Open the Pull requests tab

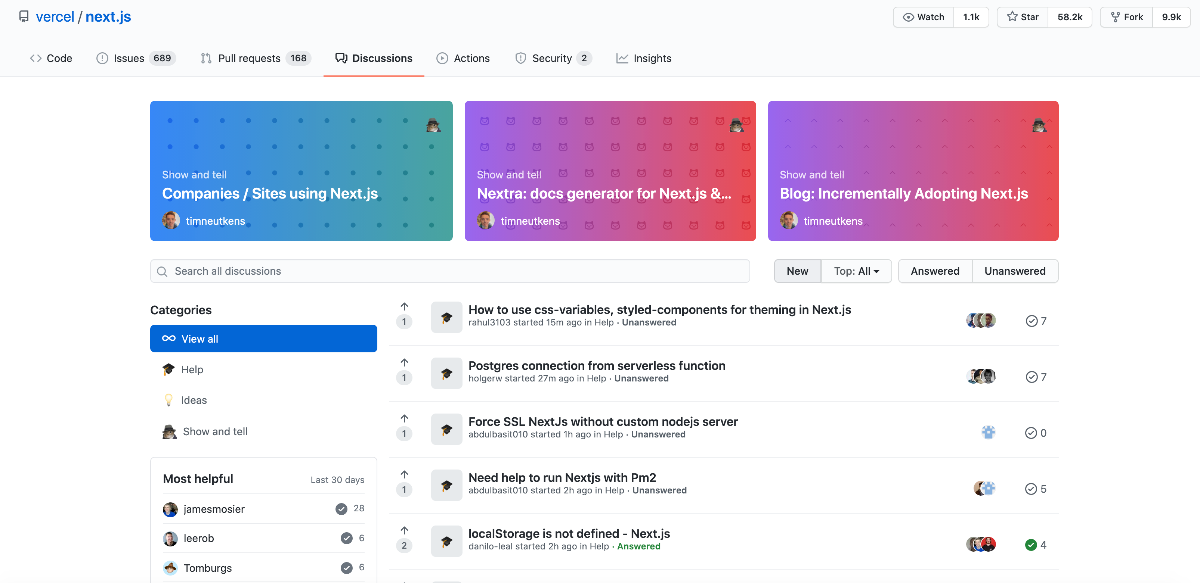(x=255, y=58)
